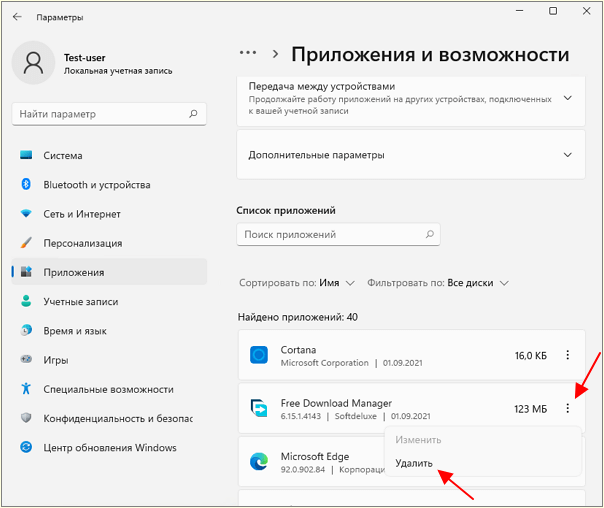Select Изменить in the context menu
604x508 pixels.
[418, 440]
